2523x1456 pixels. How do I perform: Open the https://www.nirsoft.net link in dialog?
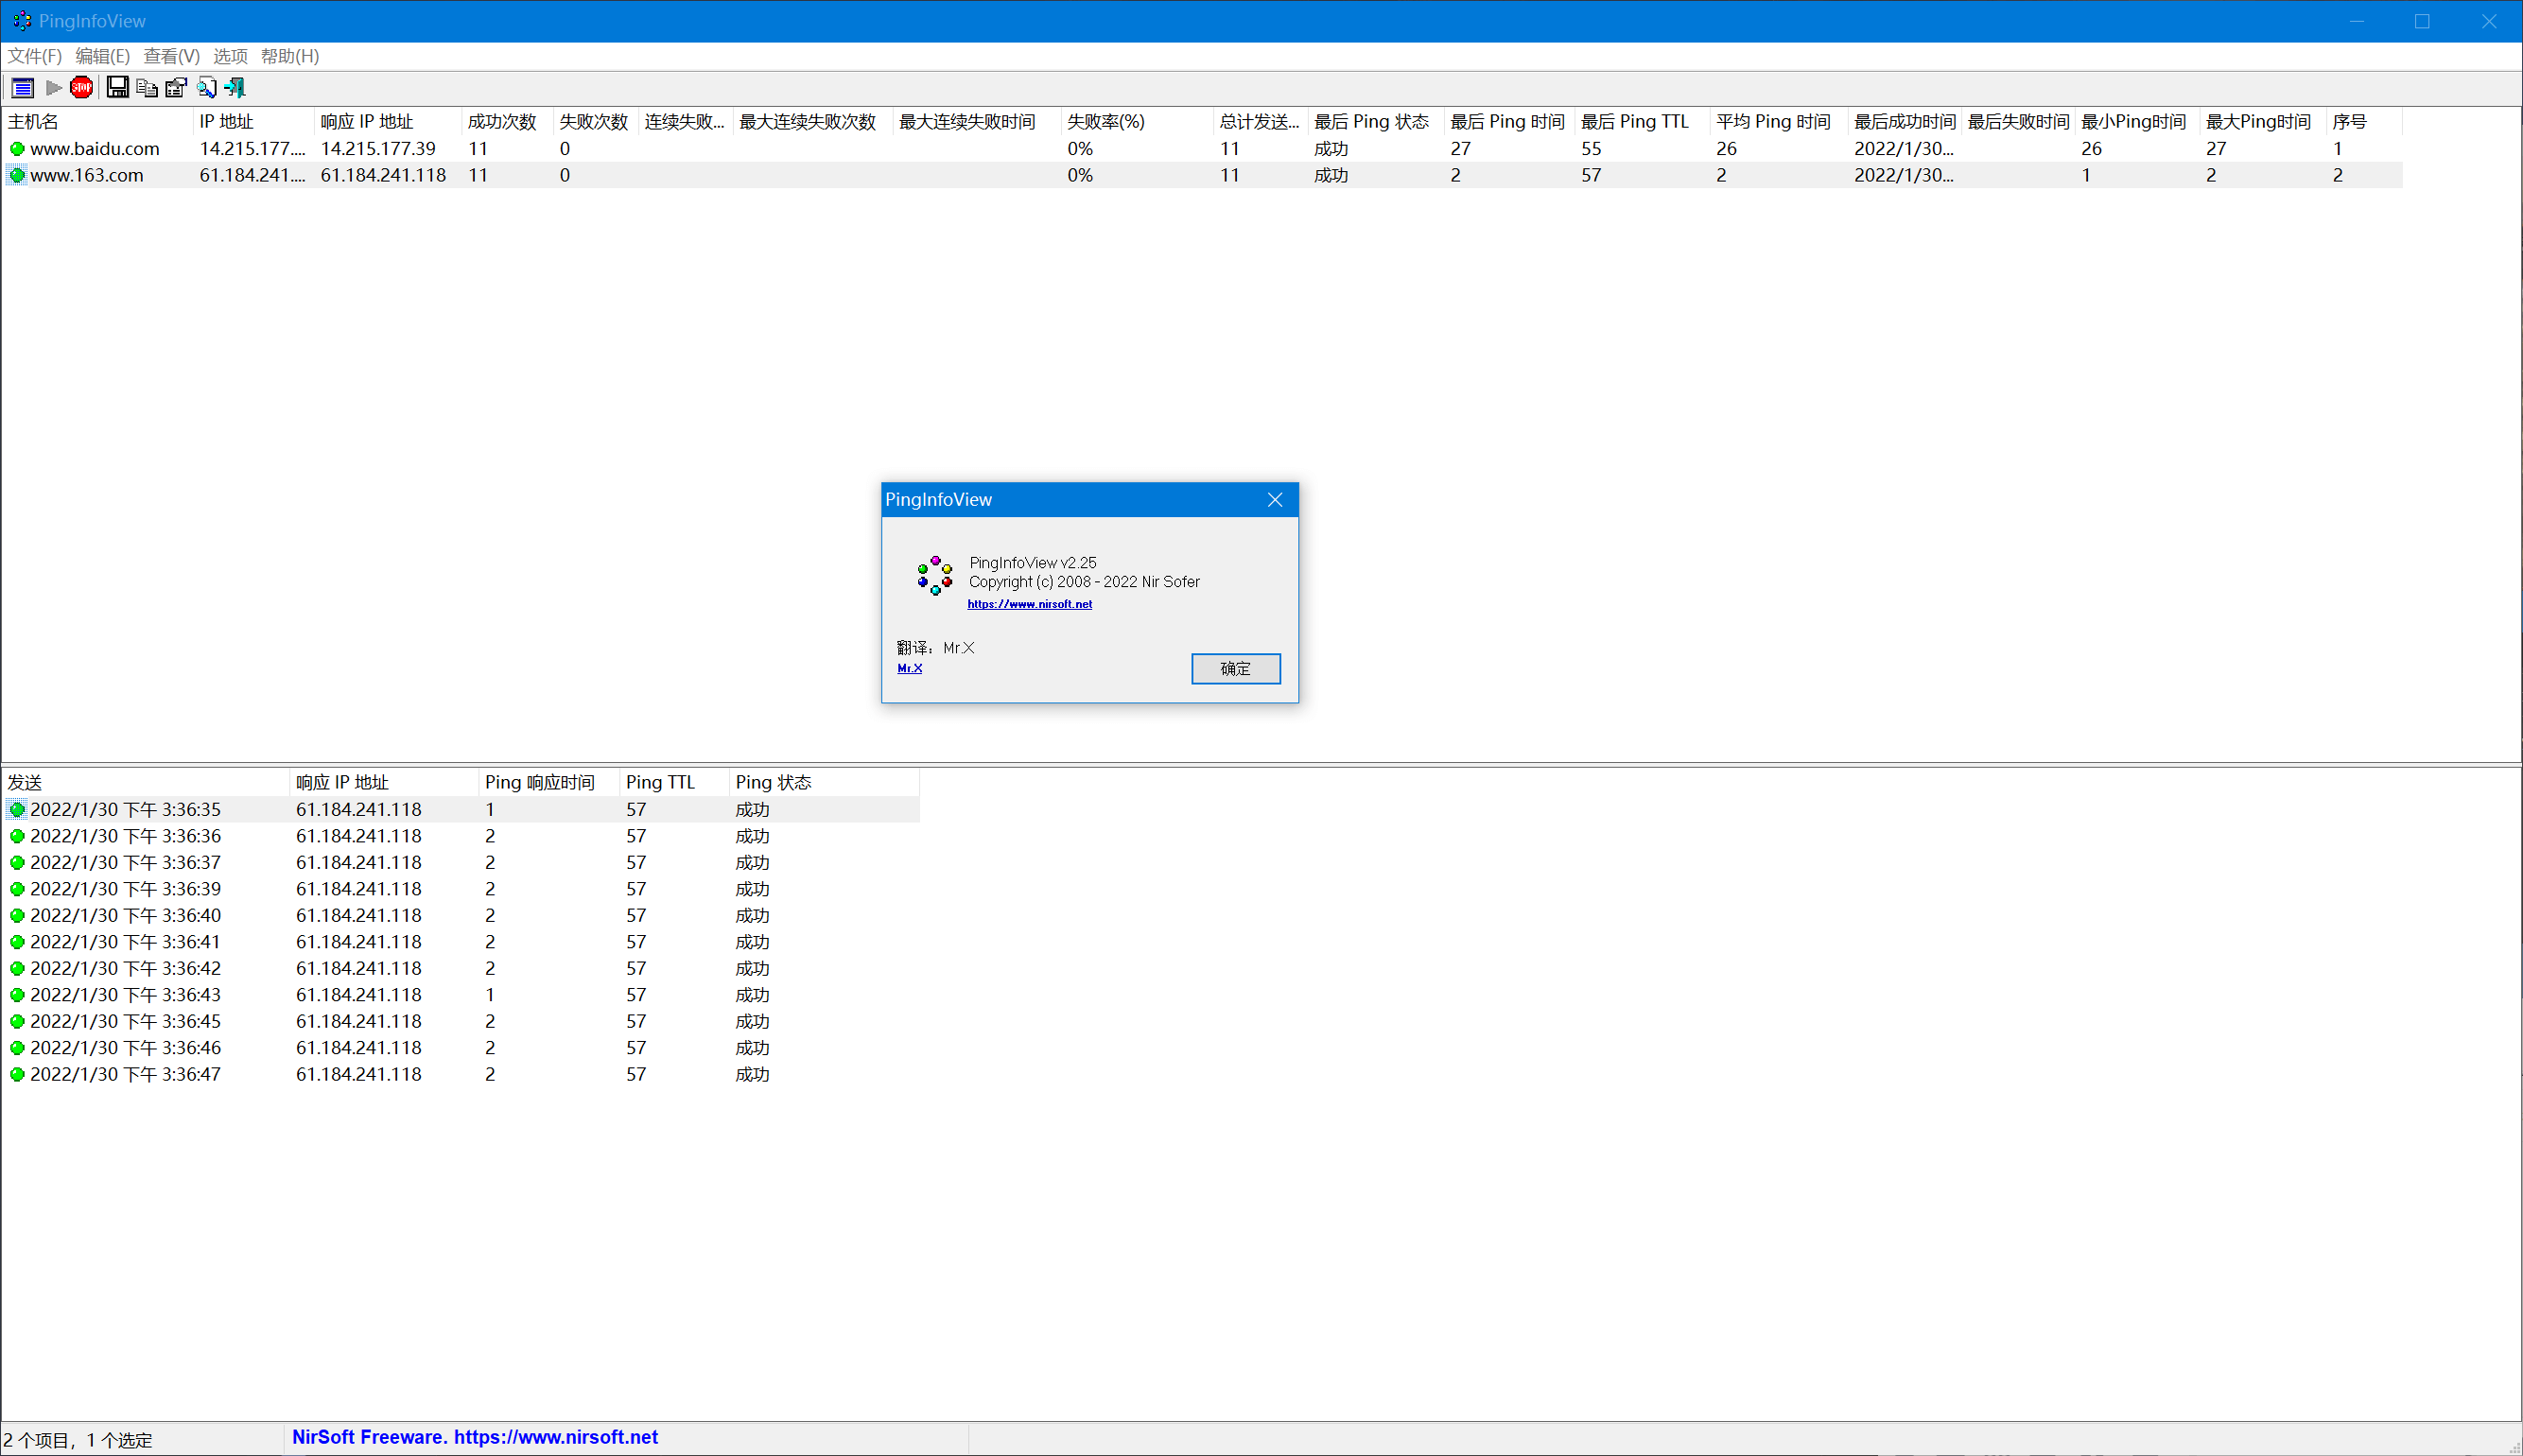tap(1029, 604)
